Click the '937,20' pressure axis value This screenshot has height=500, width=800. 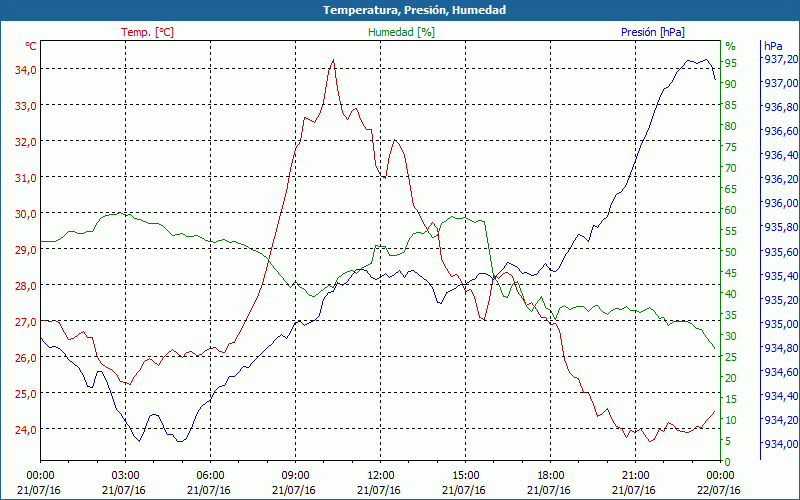point(781,60)
